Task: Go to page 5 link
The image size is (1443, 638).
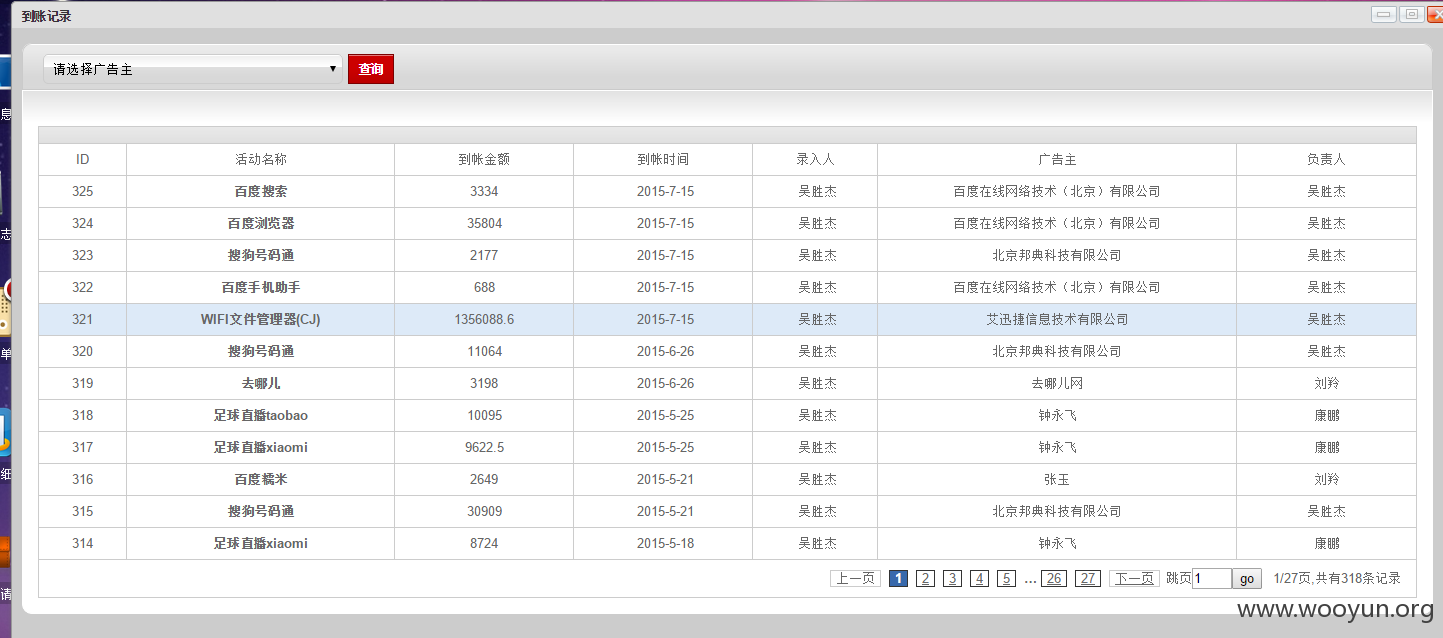Action: (x=1006, y=578)
